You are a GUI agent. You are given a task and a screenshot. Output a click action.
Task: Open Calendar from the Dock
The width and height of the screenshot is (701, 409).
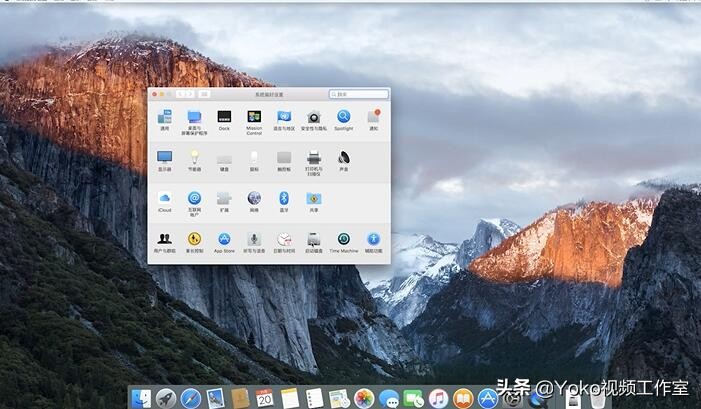[x=265, y=398]
